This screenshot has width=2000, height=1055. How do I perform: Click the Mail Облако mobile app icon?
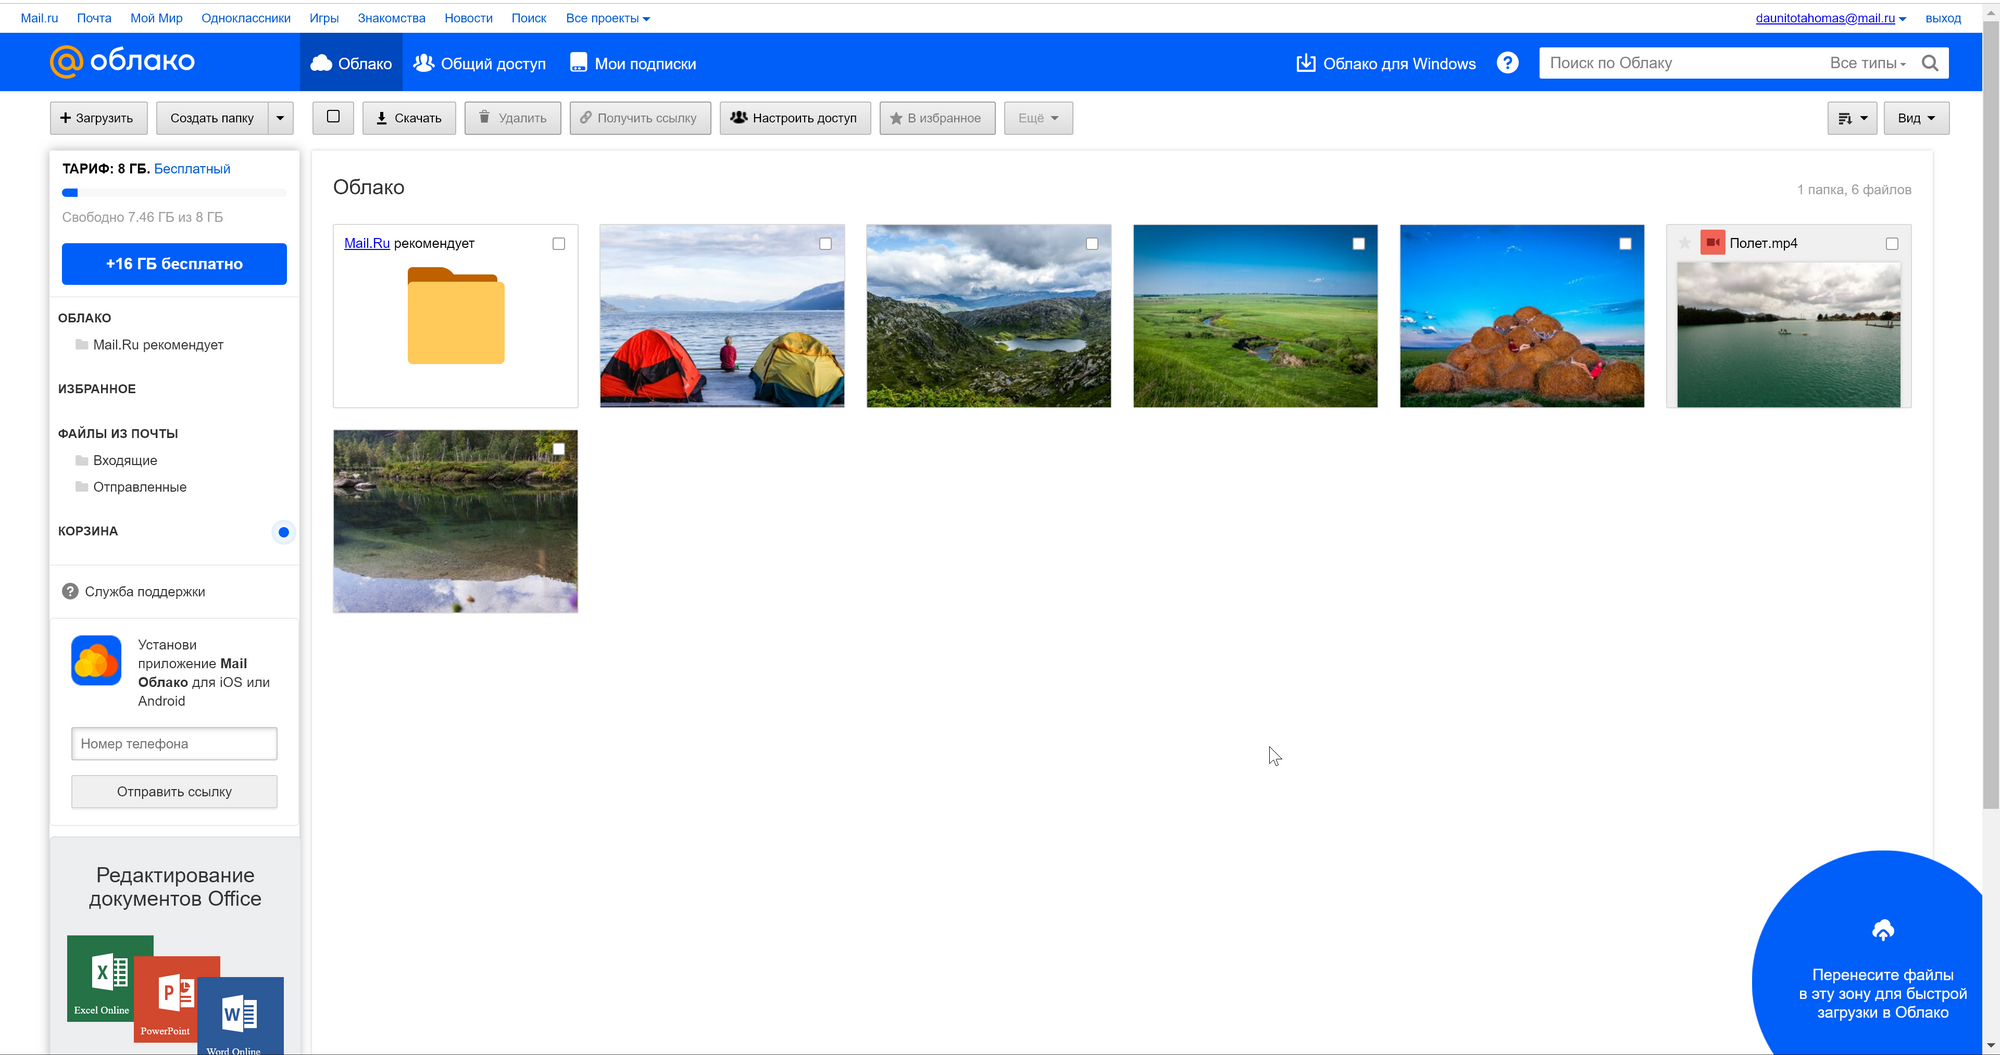click(x=95, y=660)
